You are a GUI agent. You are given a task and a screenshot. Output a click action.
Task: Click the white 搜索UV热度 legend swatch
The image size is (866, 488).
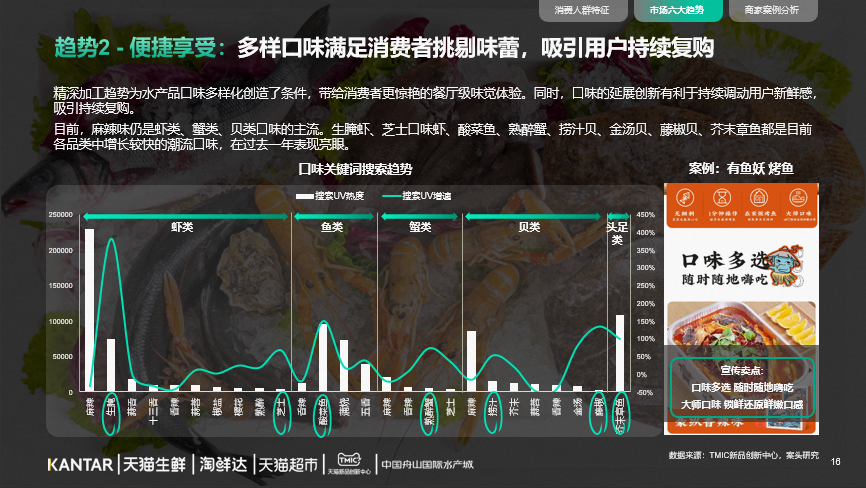tap(303, 195)
